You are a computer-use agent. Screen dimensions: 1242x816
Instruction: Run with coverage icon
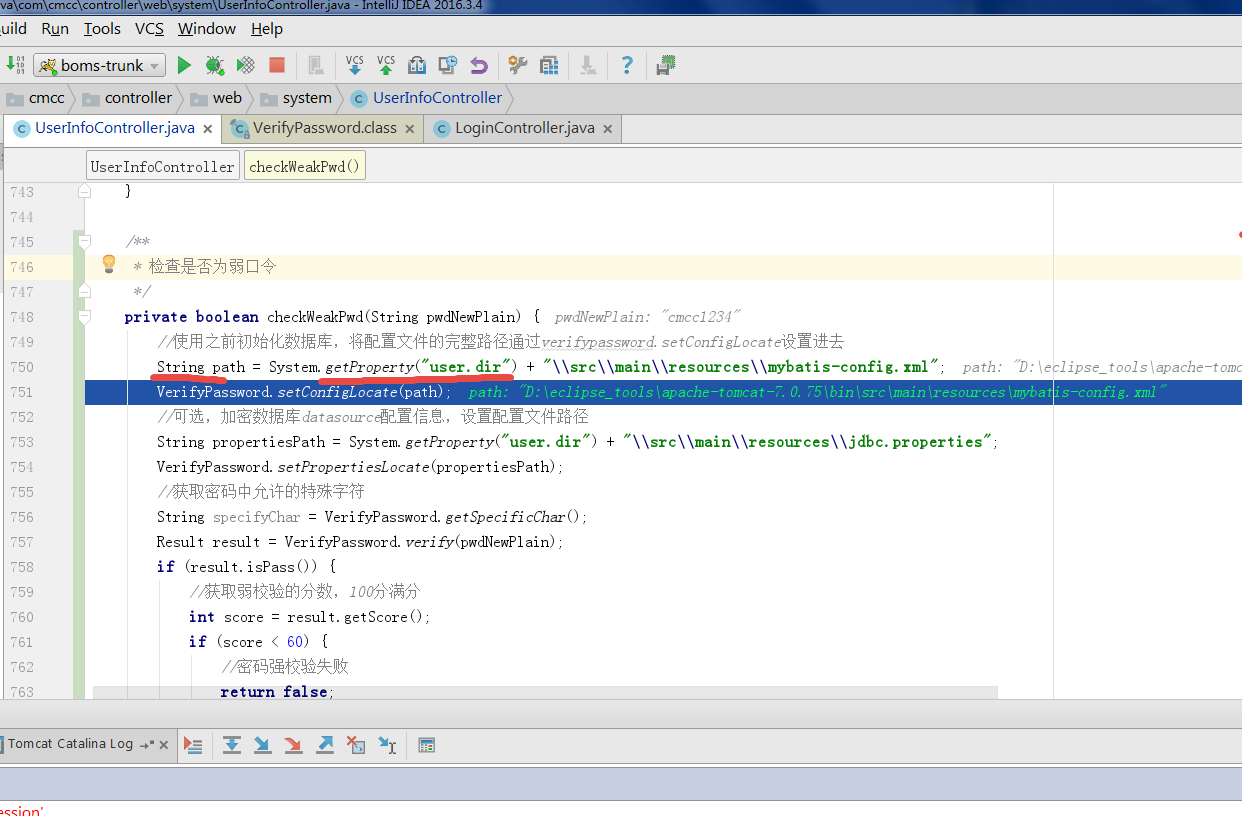245,65
